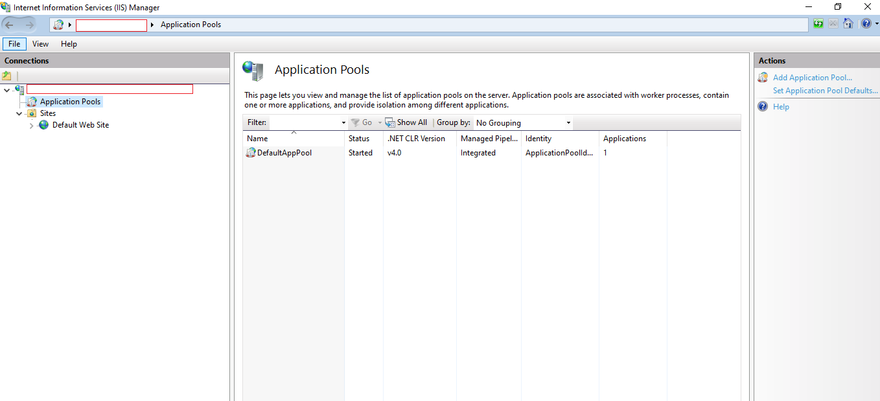Select the DefaultAppPool row

click(284, 153)
